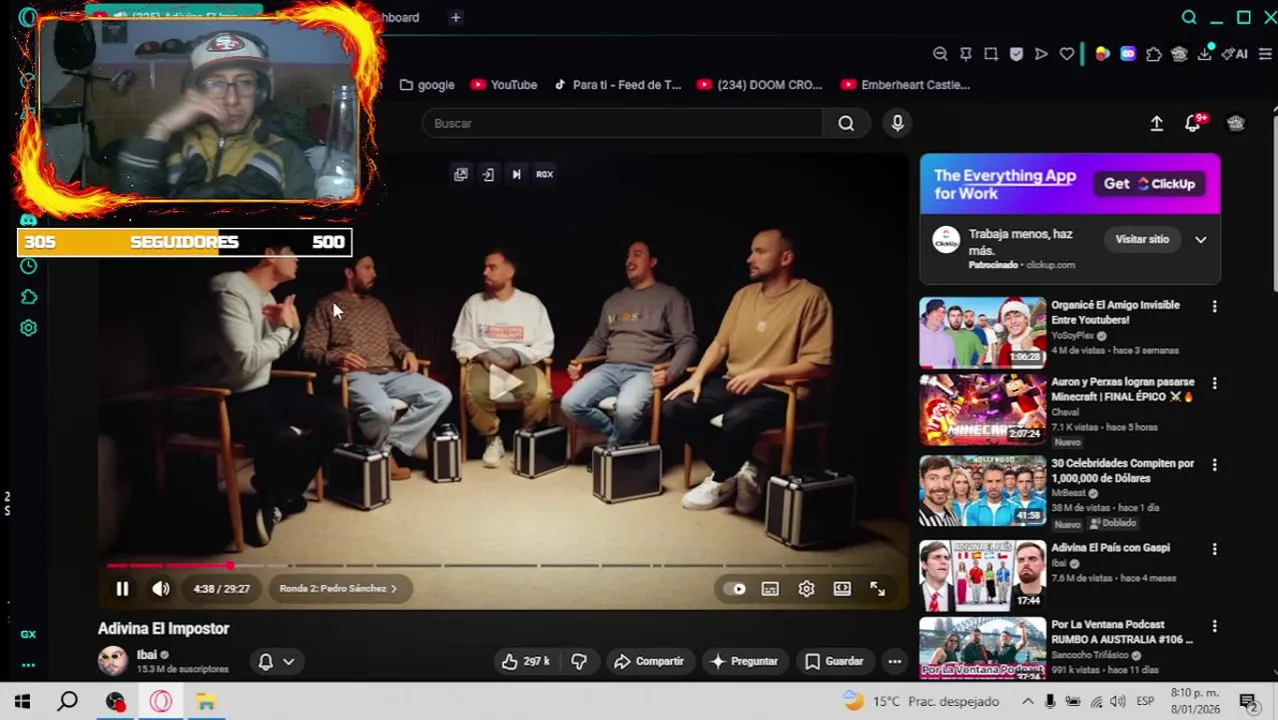
Task: Open chapter Ronda 2: Pedro Sánchez
Action: [338, 589]
